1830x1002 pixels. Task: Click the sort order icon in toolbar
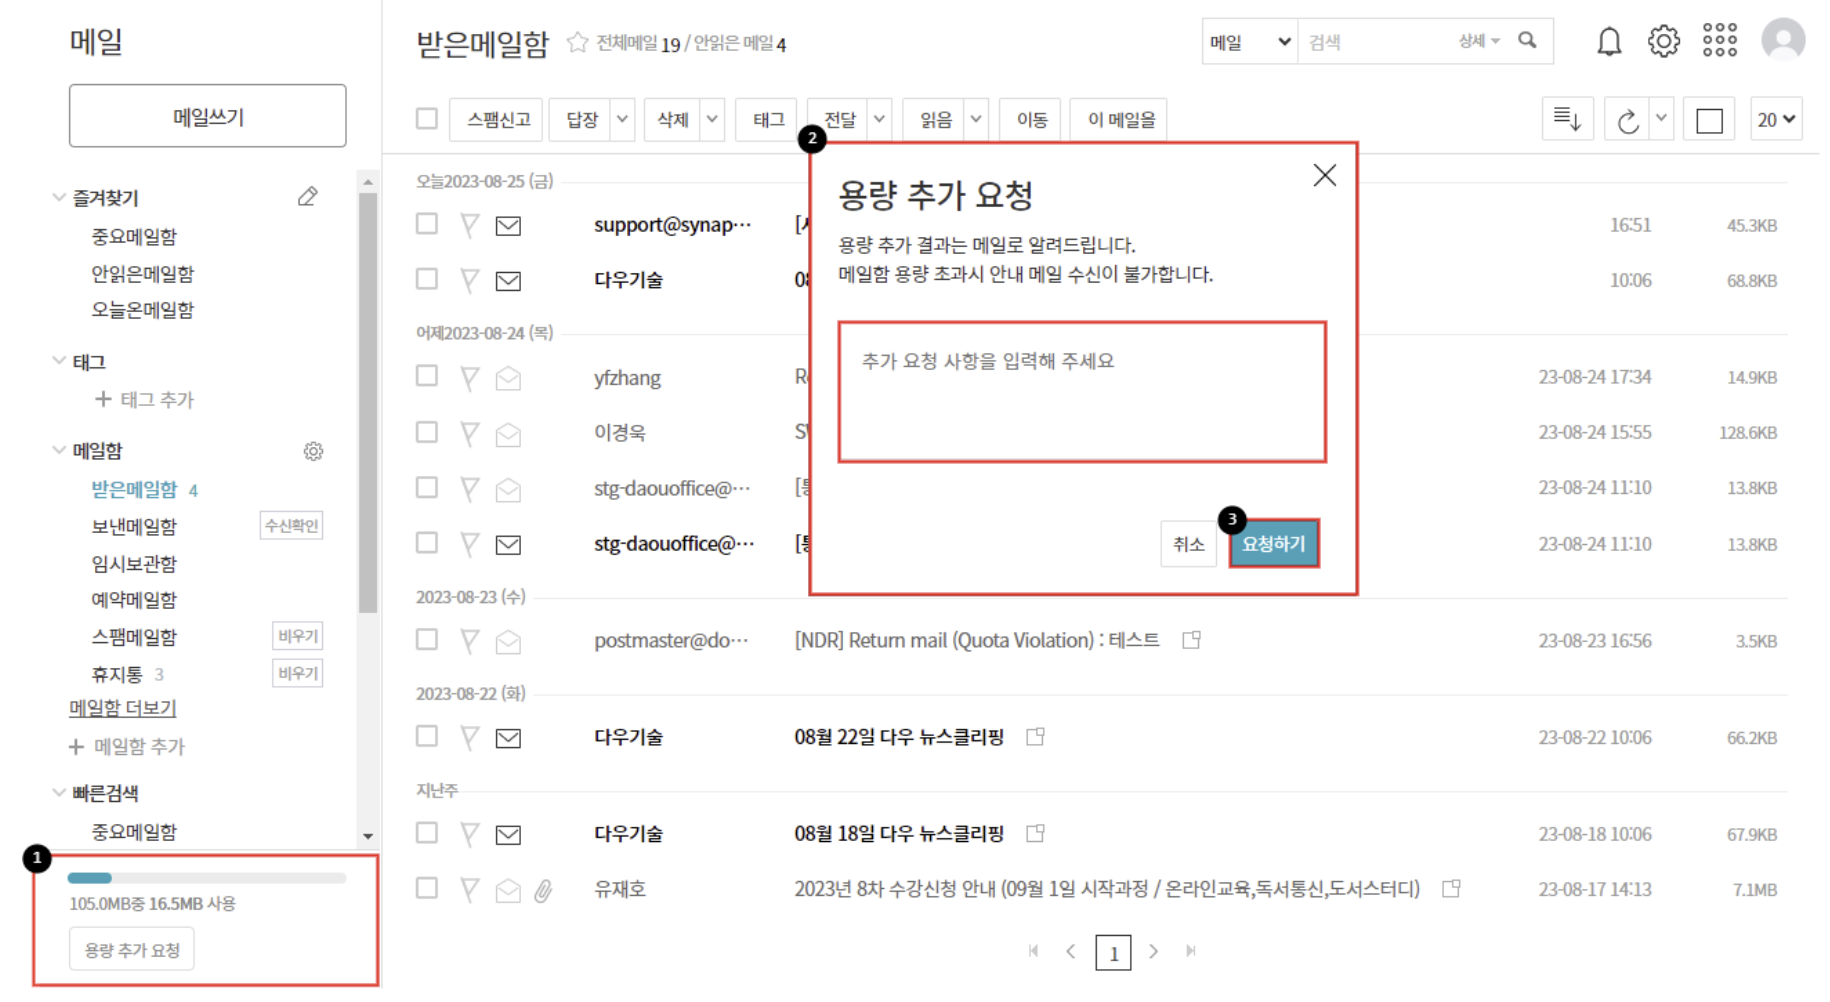(x=1566, y=120)
